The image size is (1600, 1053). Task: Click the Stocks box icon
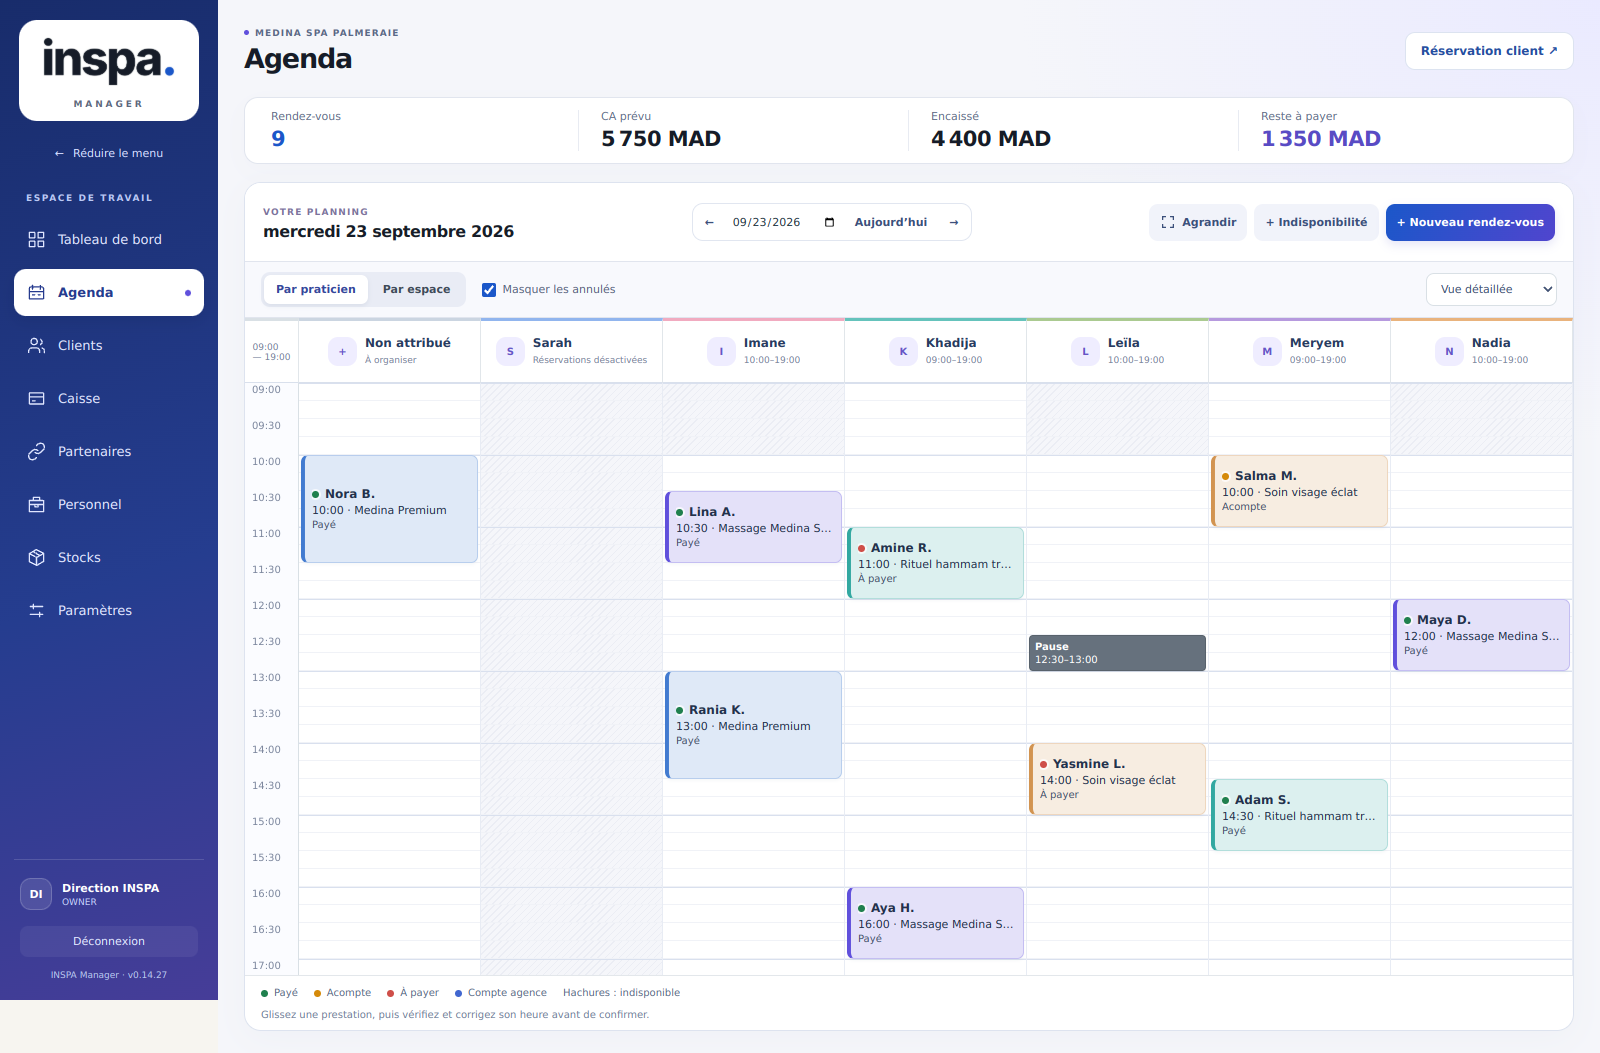[37, 557]
